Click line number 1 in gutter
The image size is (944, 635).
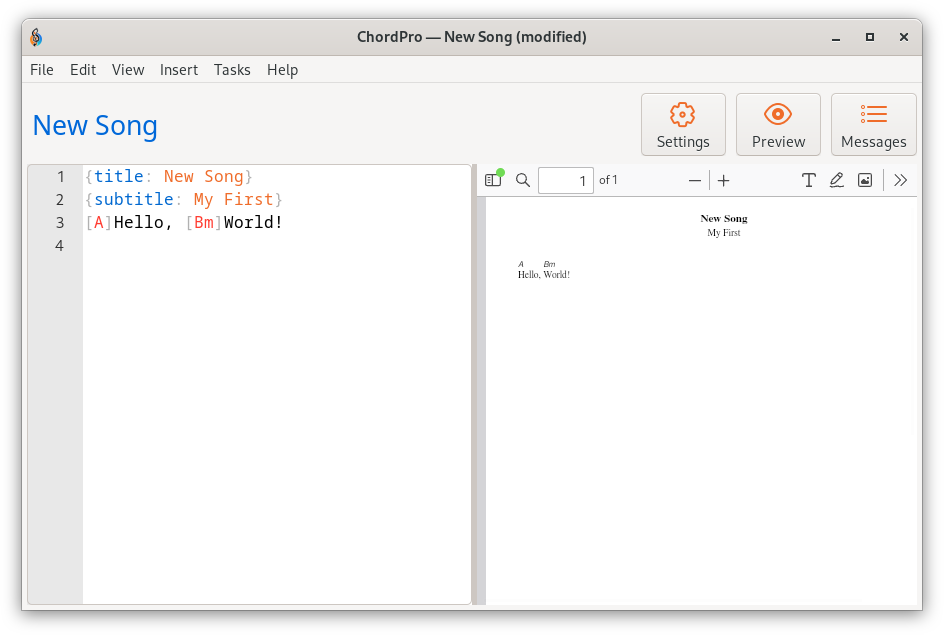(x=60, y=176)
